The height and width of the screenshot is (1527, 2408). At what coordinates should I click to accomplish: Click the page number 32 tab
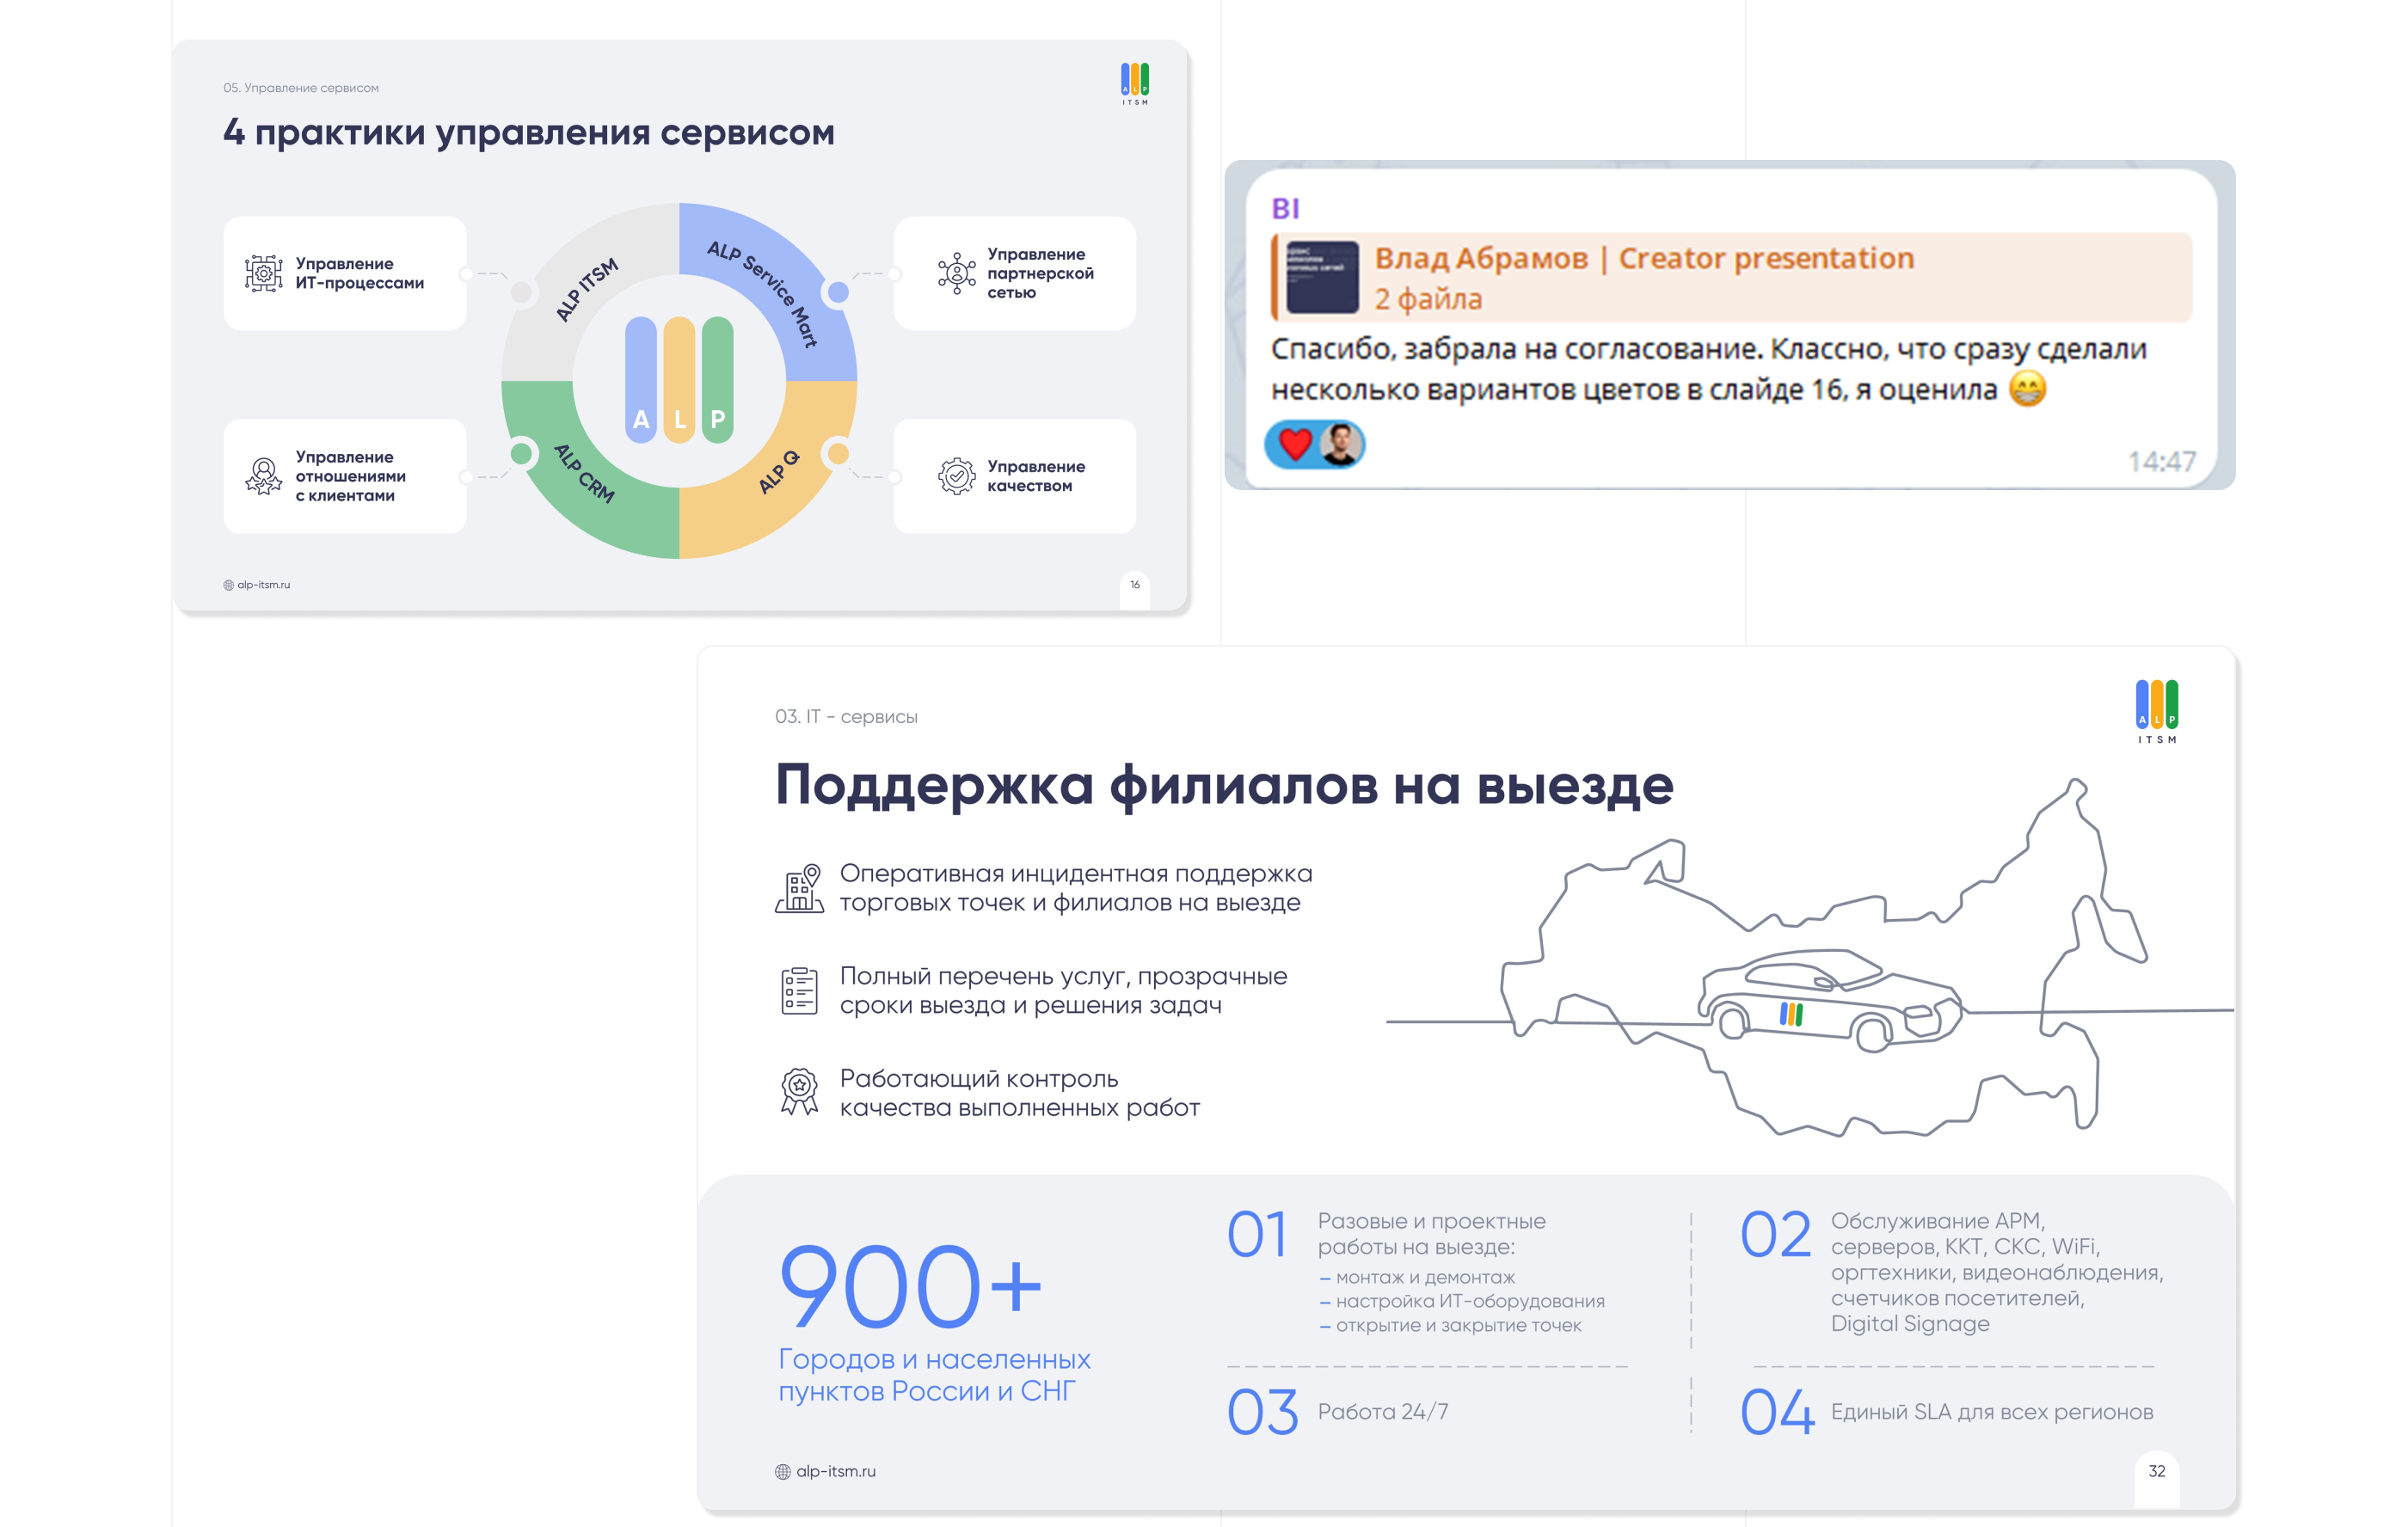pos(2156,1471)
